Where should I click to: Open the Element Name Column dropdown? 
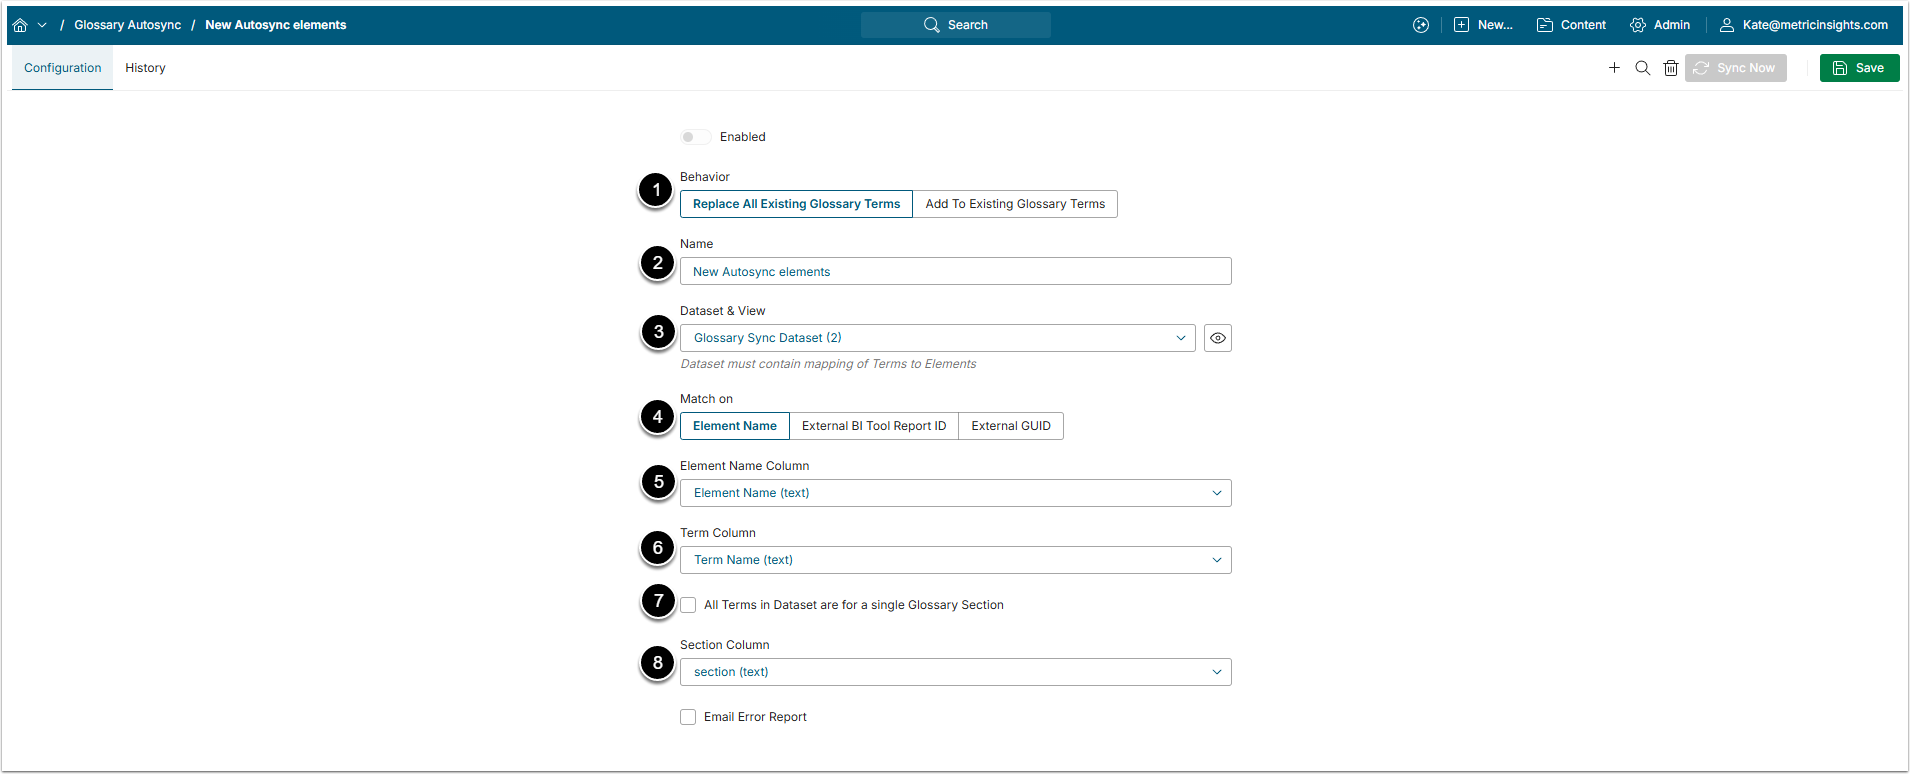pos(955,493)
